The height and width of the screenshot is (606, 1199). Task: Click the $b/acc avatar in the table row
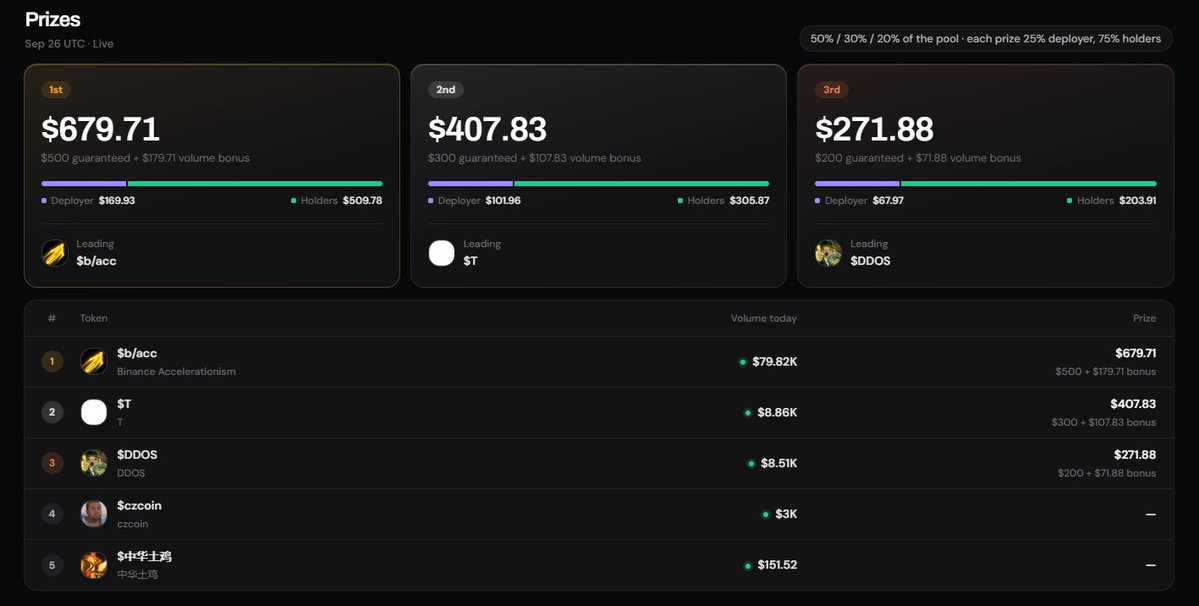[x=94, y=361]
